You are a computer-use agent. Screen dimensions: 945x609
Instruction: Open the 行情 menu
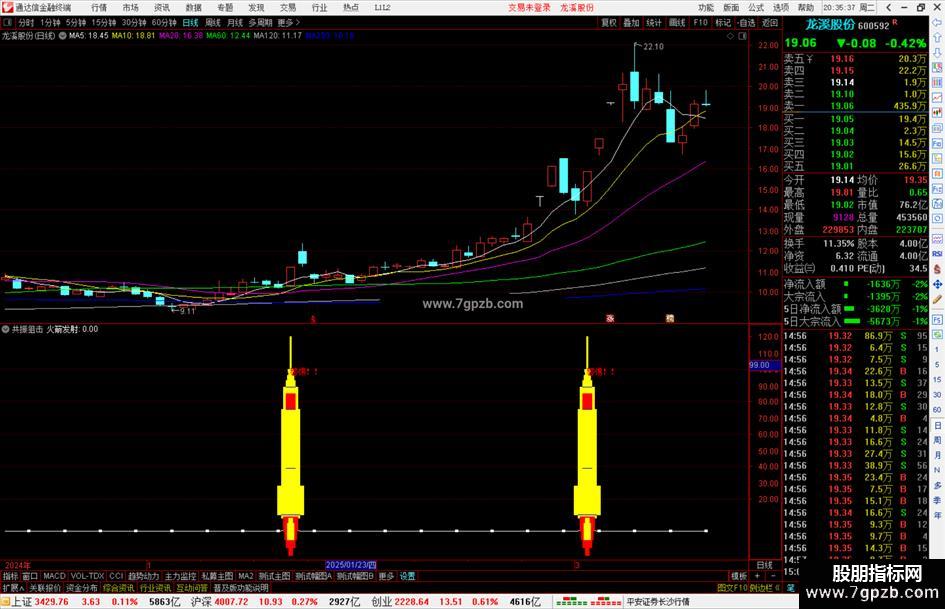click(99, 7)
